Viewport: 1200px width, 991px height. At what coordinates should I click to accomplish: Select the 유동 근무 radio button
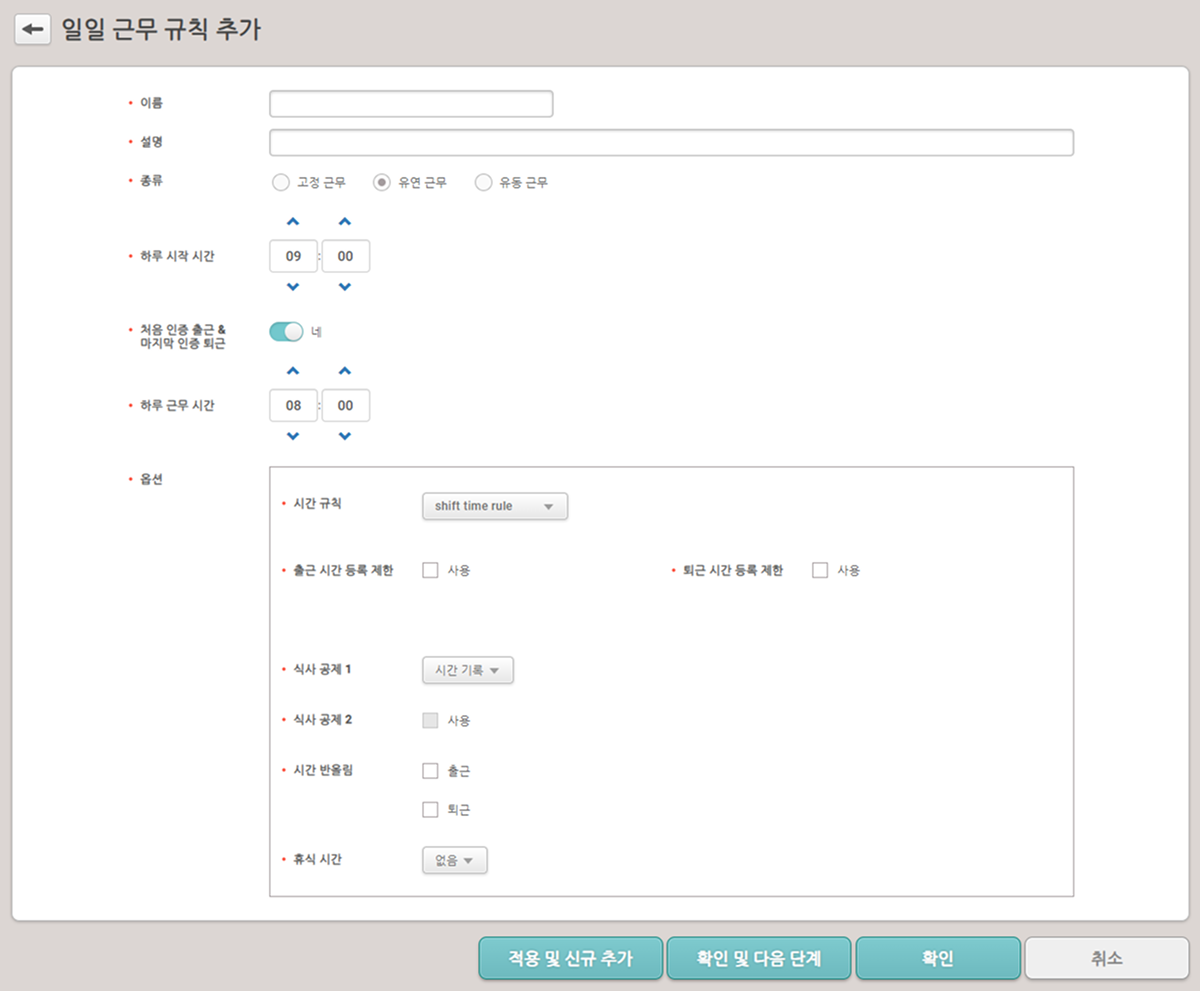tap(483, 183)
